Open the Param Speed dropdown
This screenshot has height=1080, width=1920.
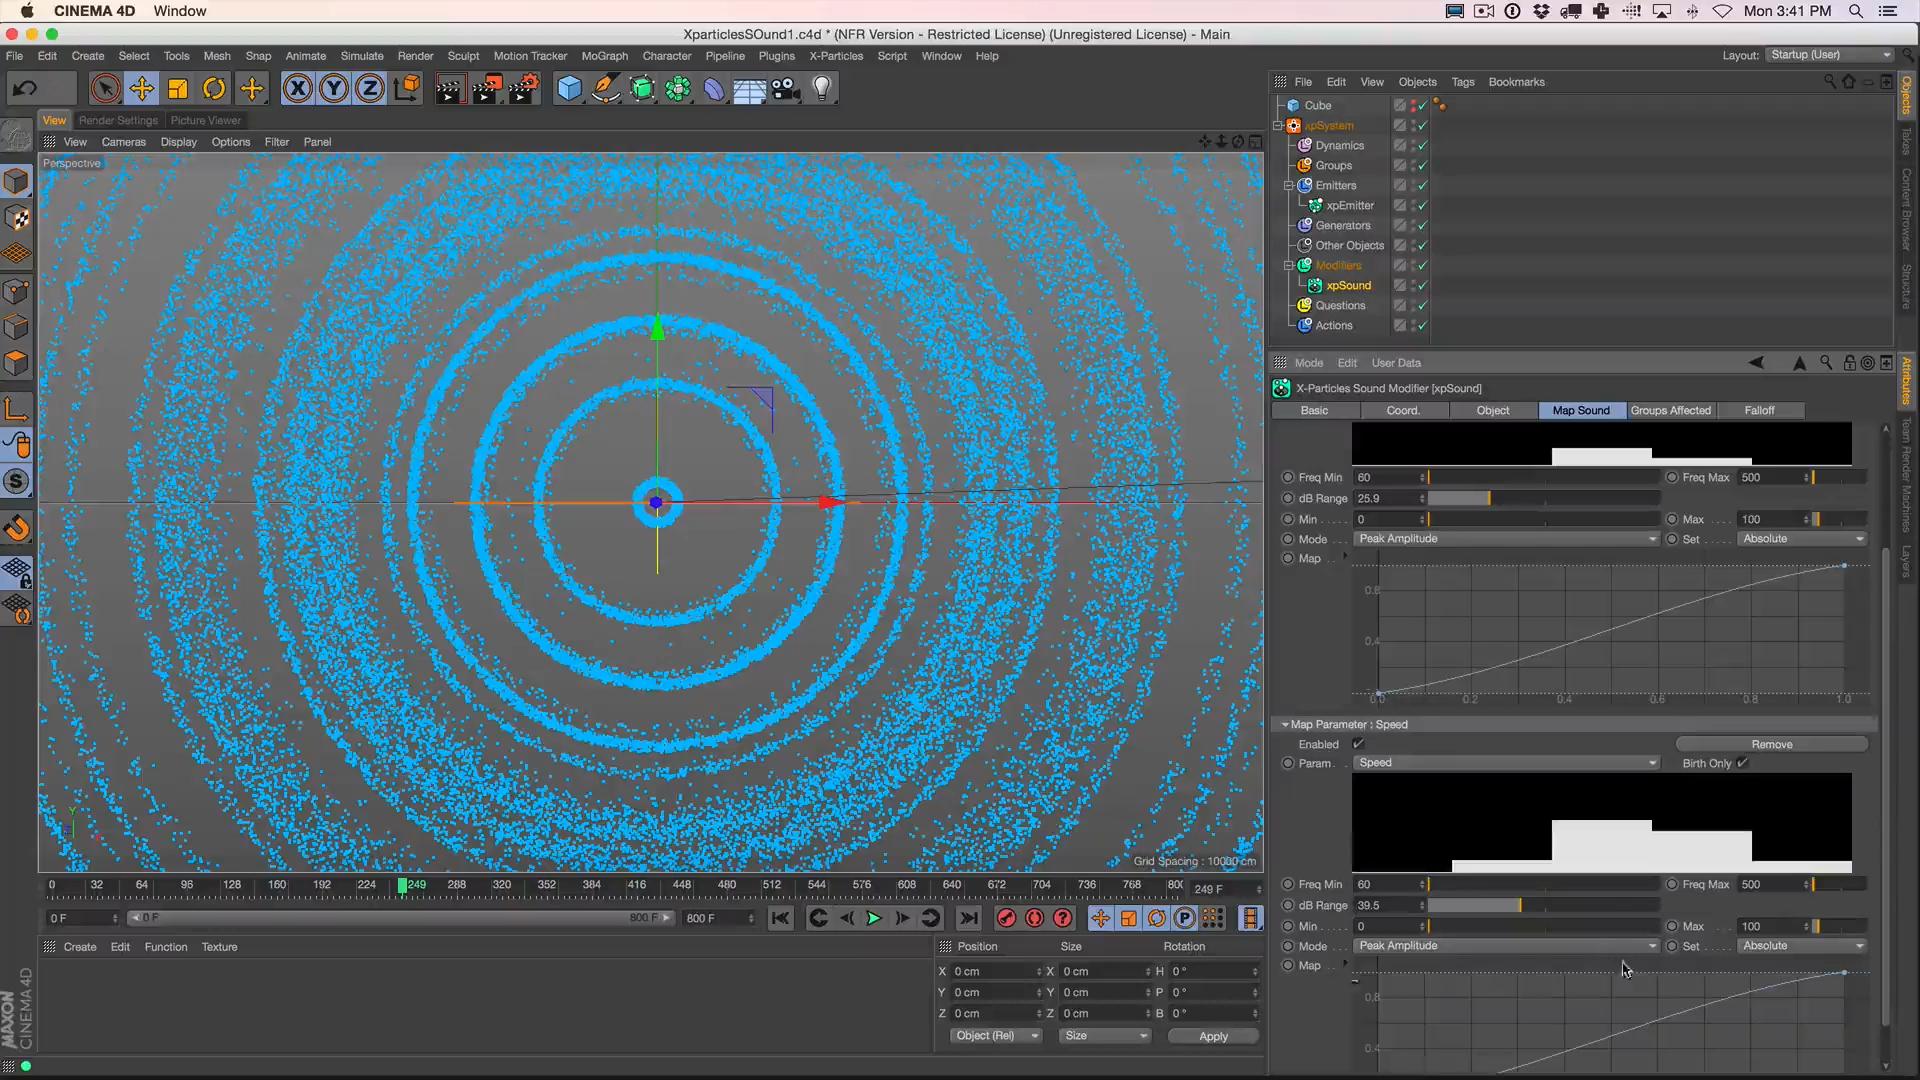pos(1506,763)
